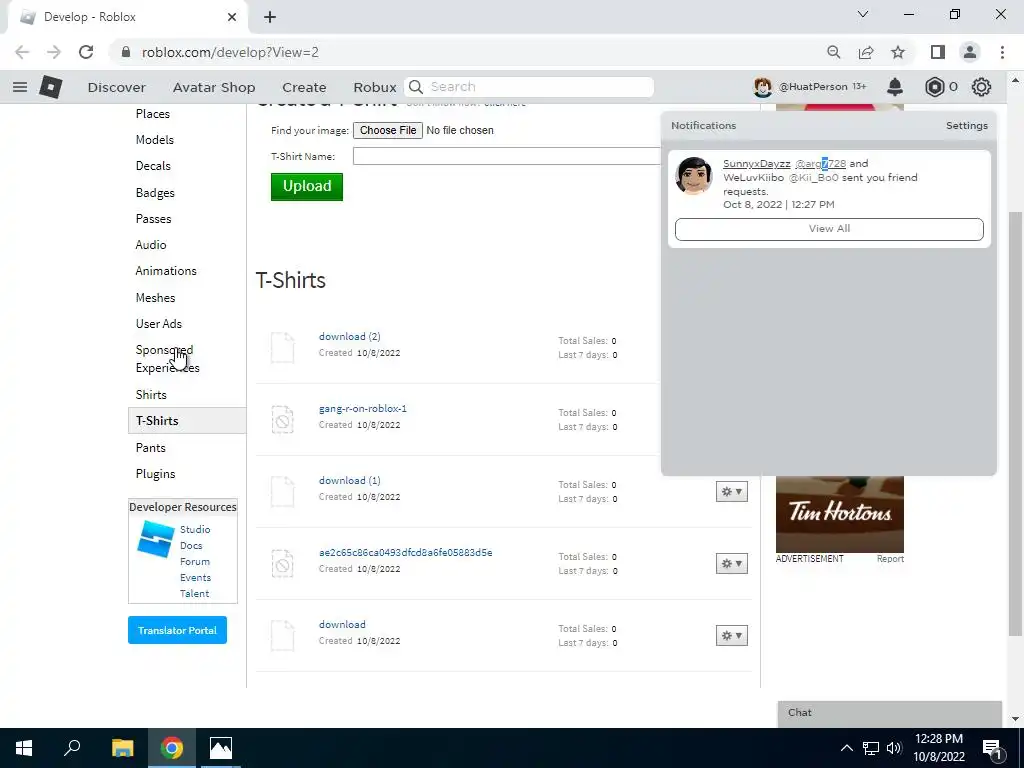Open gear dropdown for download item

pos(731,635)
